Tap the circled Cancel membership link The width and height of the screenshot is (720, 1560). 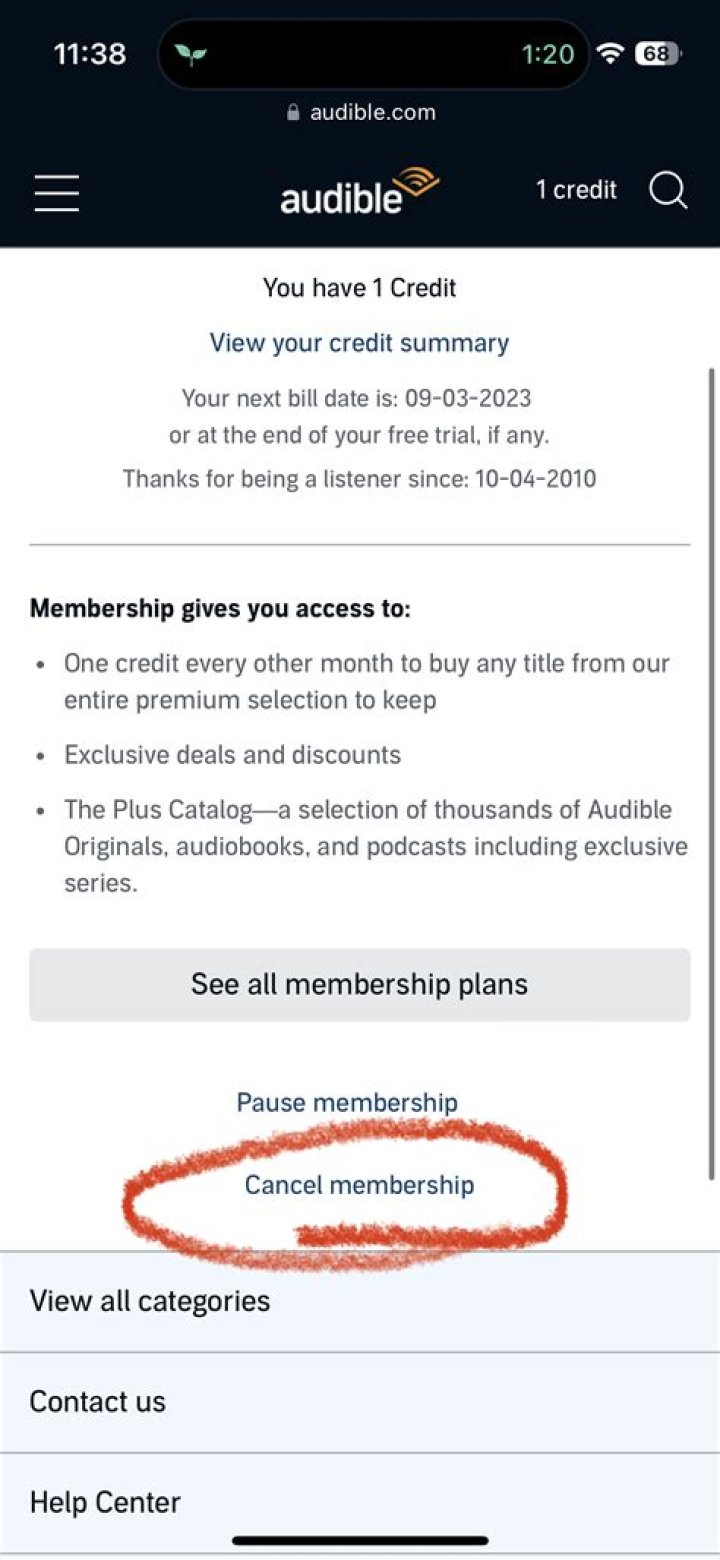coord(360,1185)
